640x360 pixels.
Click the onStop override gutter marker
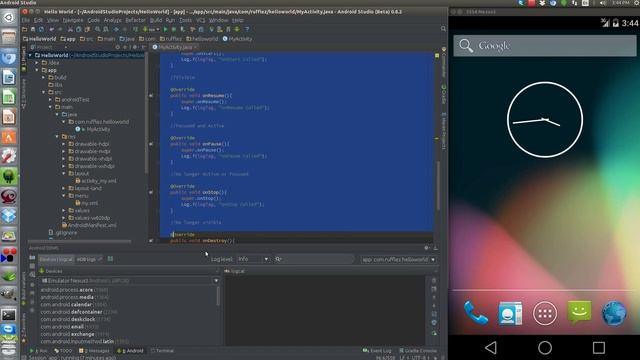pyautogui.click(x=151, y=192)
